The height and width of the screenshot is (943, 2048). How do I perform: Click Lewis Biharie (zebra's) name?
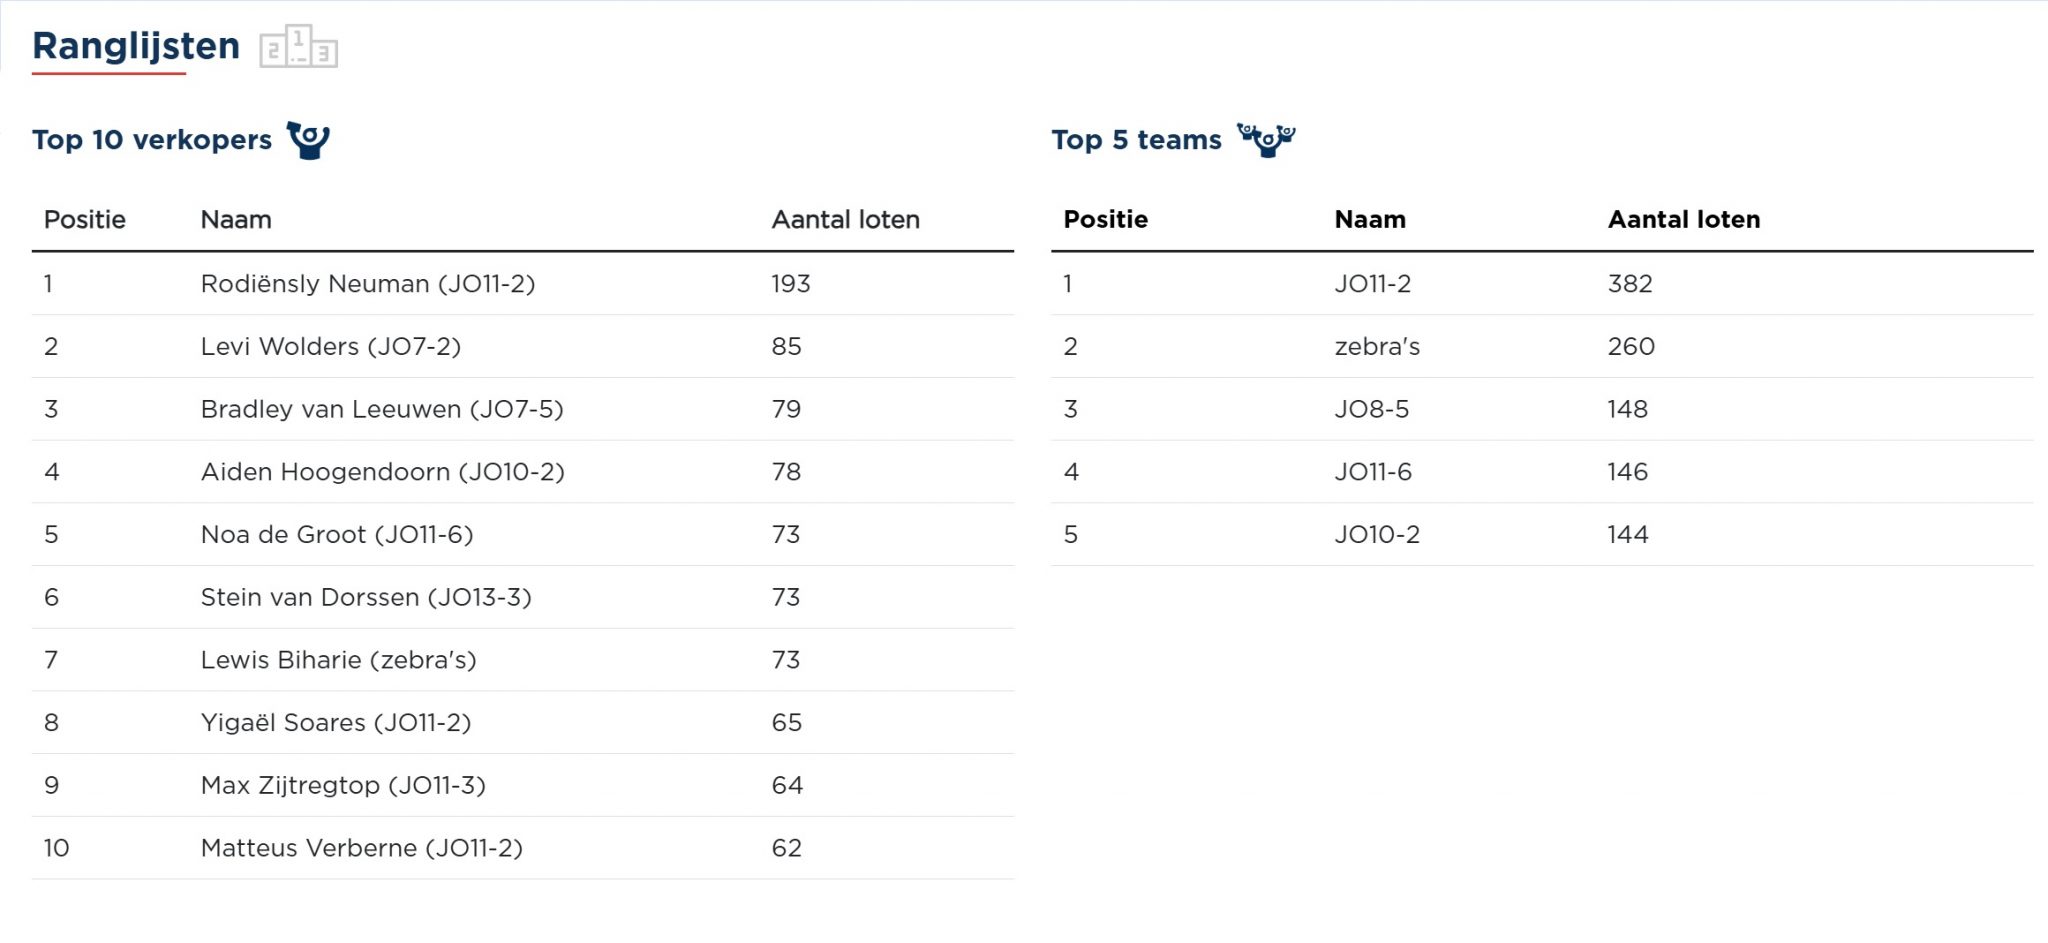click(338, 660)
